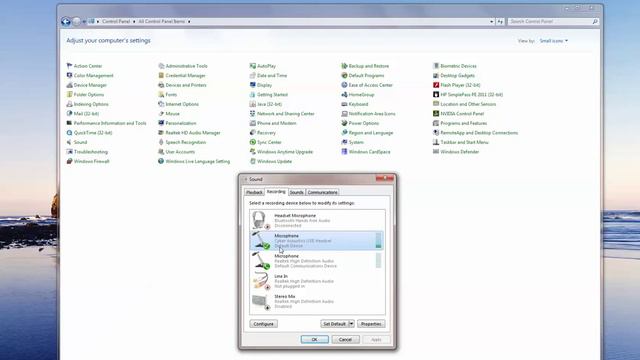The width and height of the screenshot is (640, 360).
Task: Confirm with the OK button
Action: tap(314, 339)
